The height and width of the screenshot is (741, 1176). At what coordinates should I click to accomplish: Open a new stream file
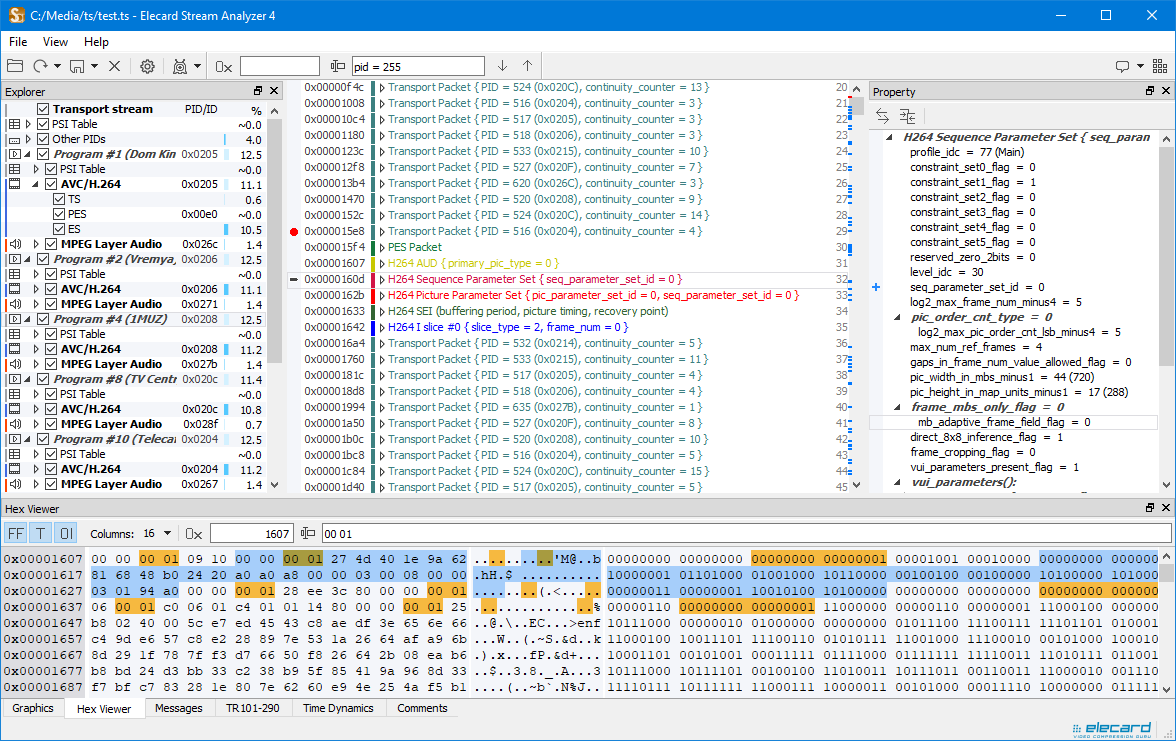pos(14,65)
